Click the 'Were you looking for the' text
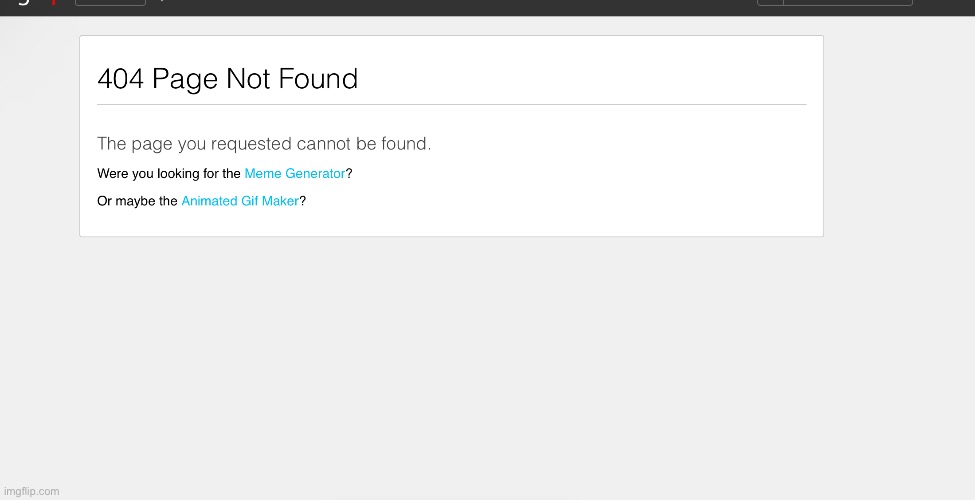Image resolution: width=975 pixels, height=500 pixels. coord(168,174)
